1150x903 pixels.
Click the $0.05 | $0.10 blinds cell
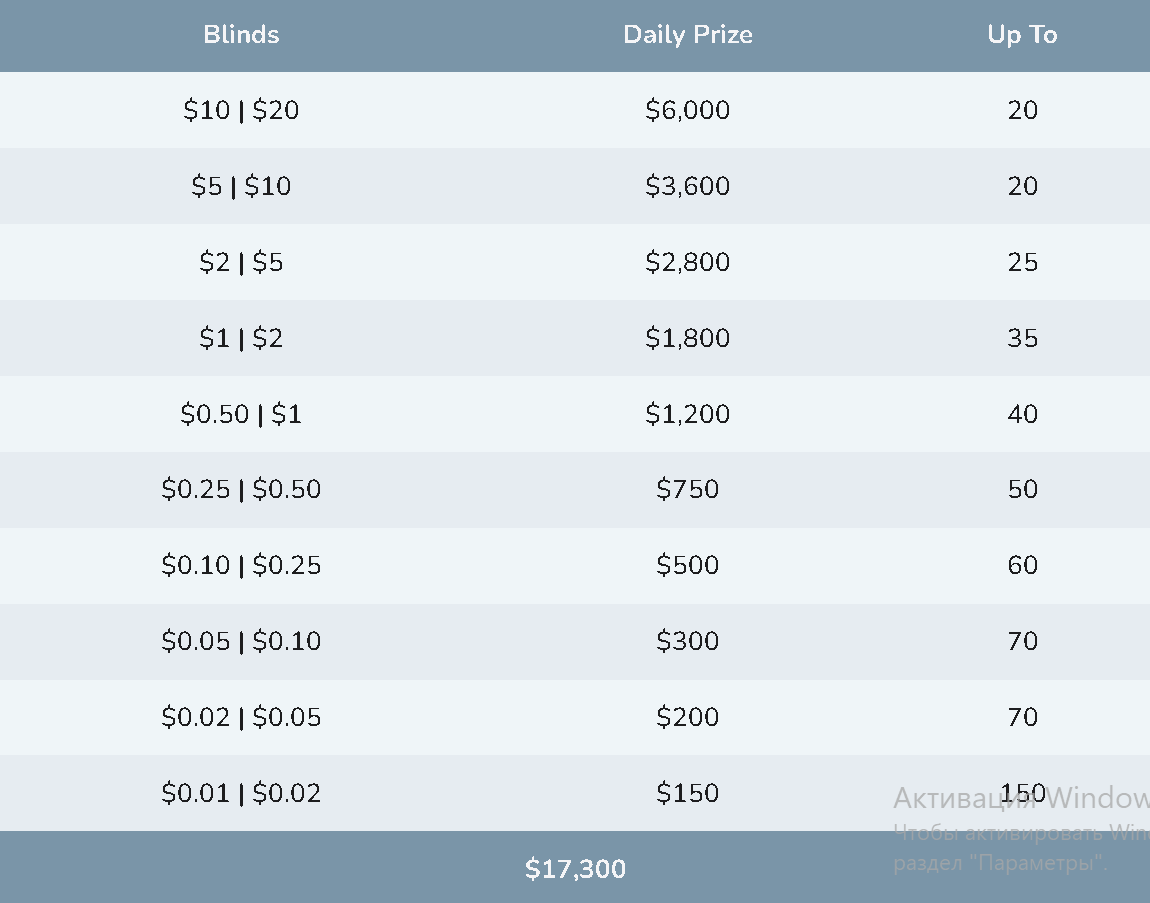click(x=241, y=641)
